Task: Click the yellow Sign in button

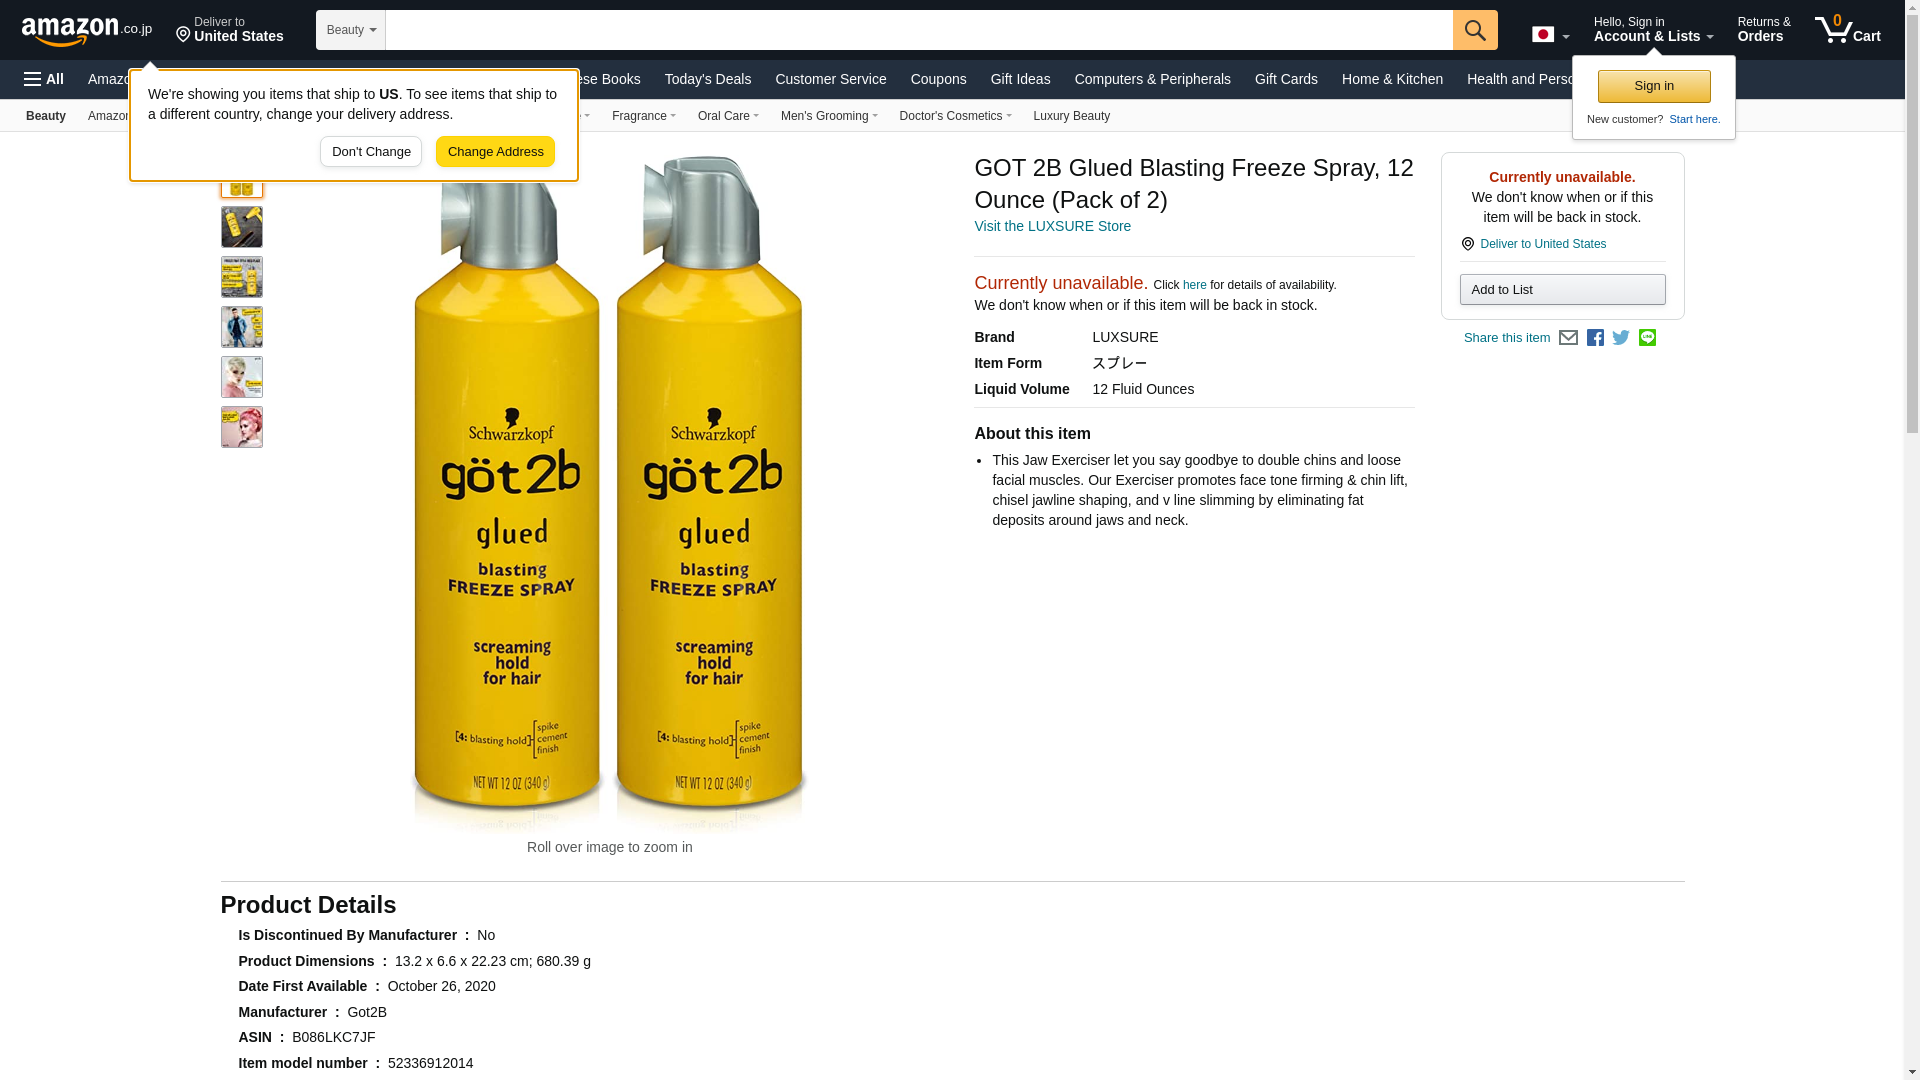Action: pyautogui.click(x=1654, y=86)
